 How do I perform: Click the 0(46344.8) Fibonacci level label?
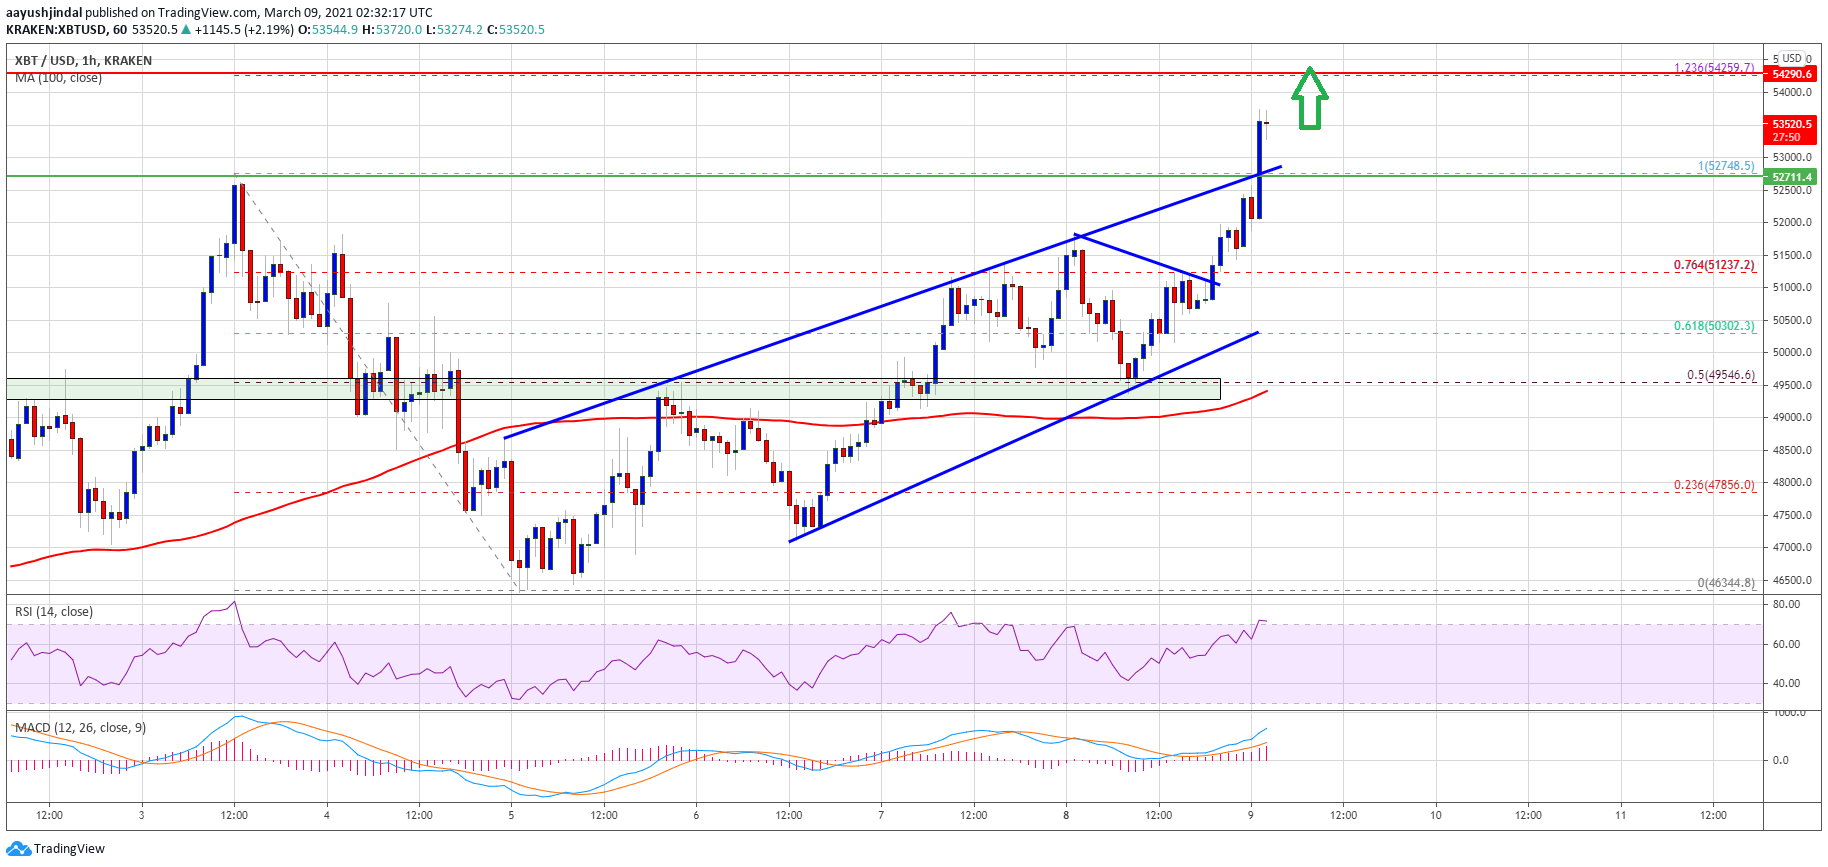pos(1725,582)
